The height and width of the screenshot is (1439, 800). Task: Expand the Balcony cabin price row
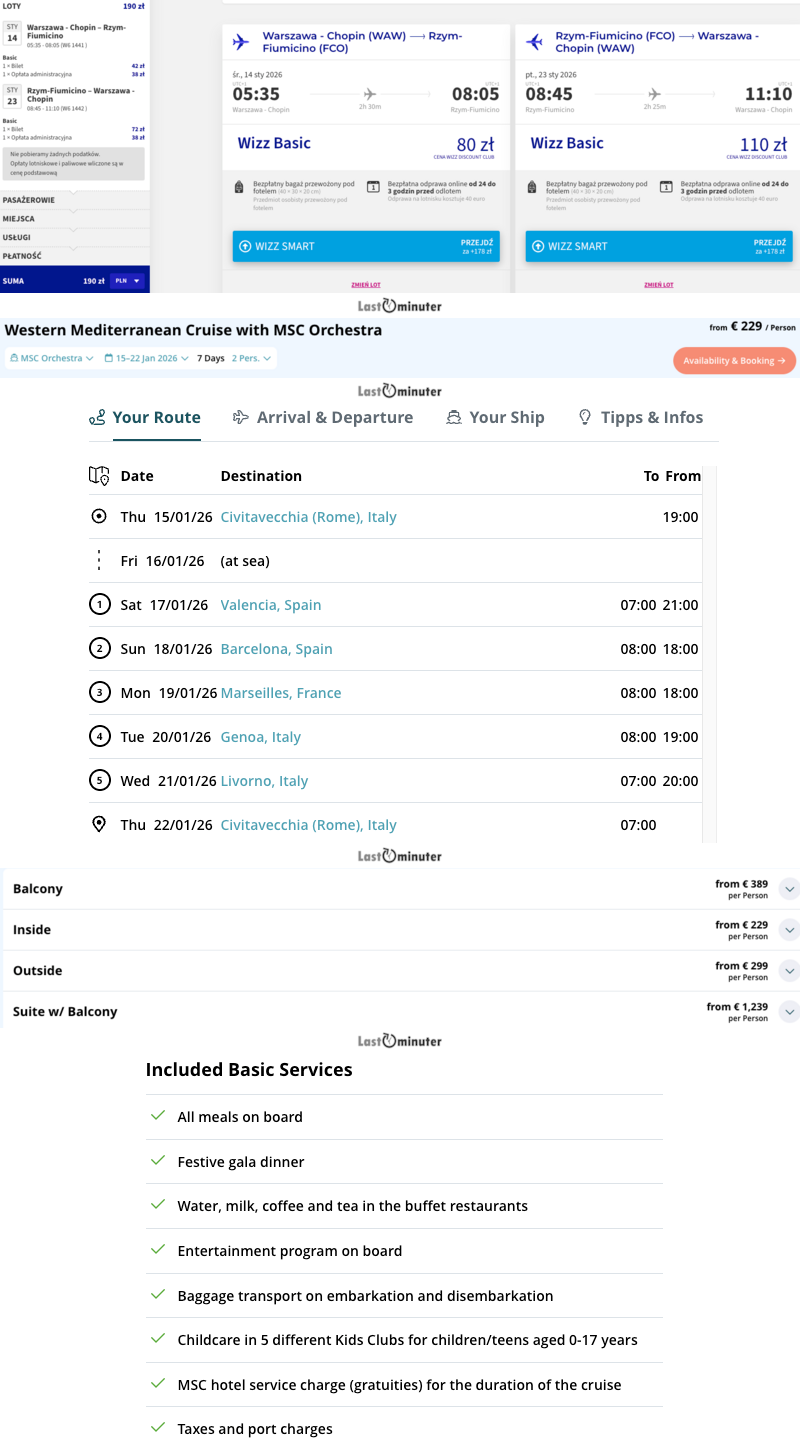coord(789,889)
